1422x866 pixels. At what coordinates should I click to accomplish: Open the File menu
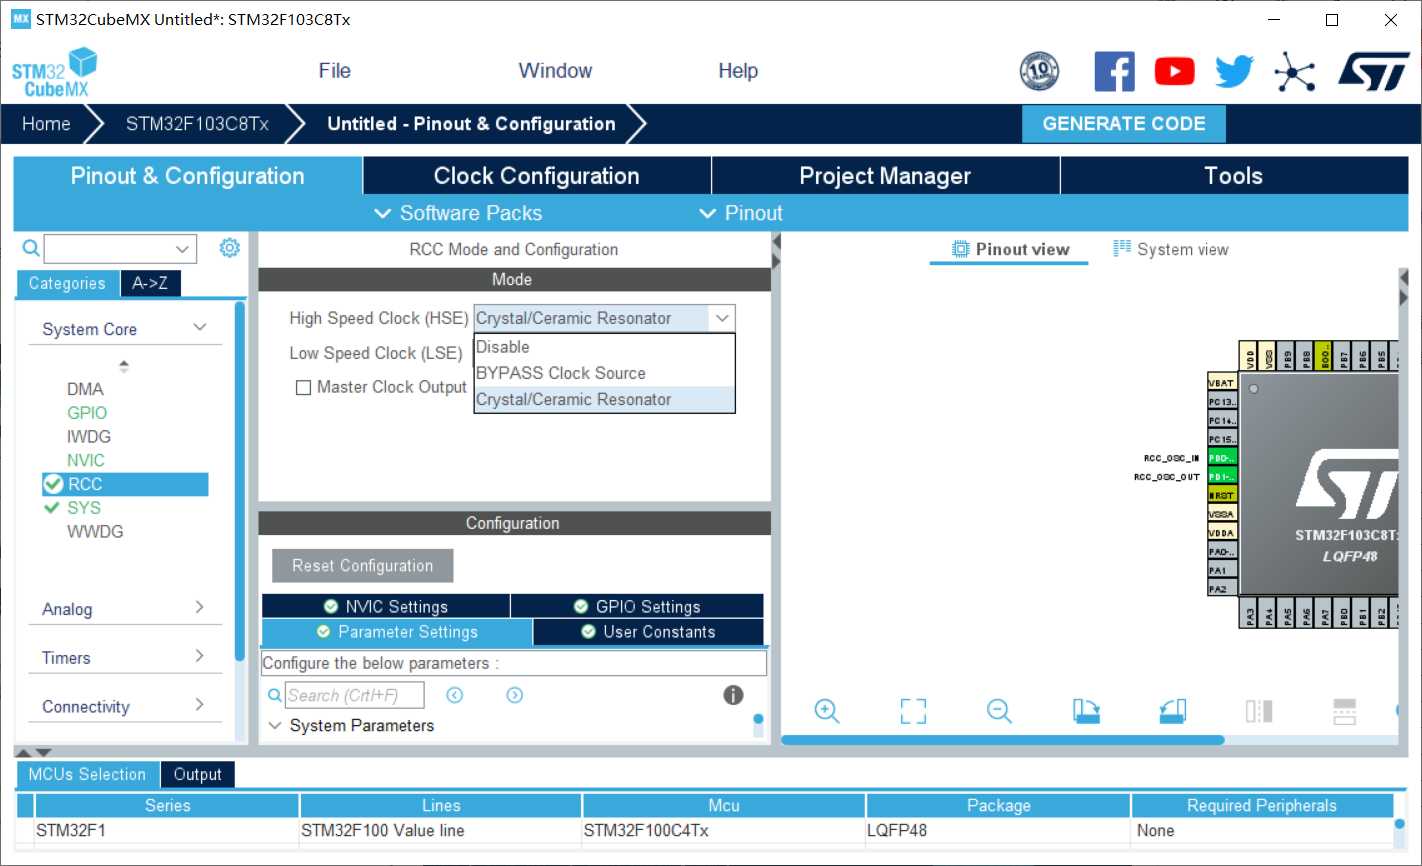[x=334, y=71]
